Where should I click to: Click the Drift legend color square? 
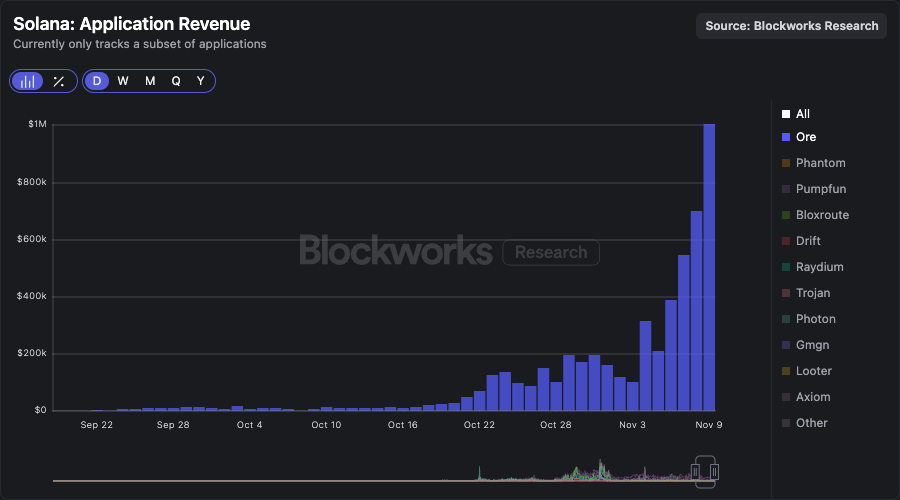click(786, 241)
